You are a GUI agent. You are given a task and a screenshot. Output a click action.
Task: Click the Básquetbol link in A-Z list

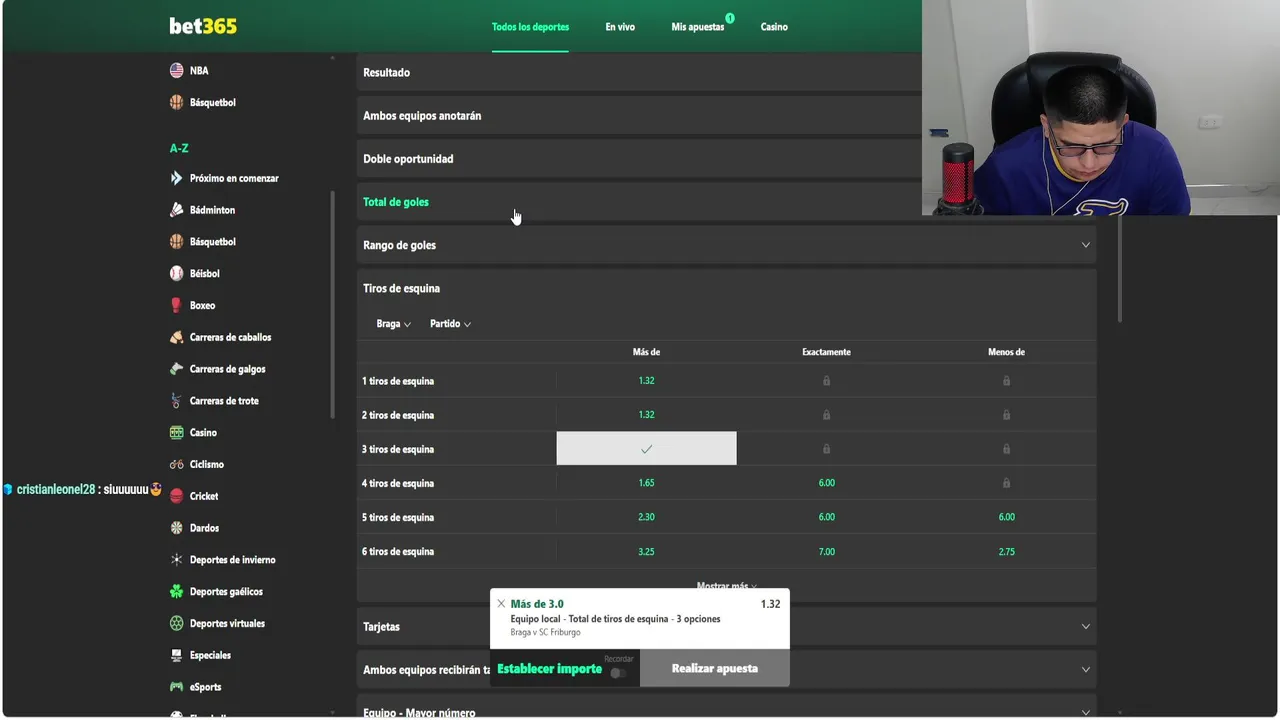pos(213,242)
